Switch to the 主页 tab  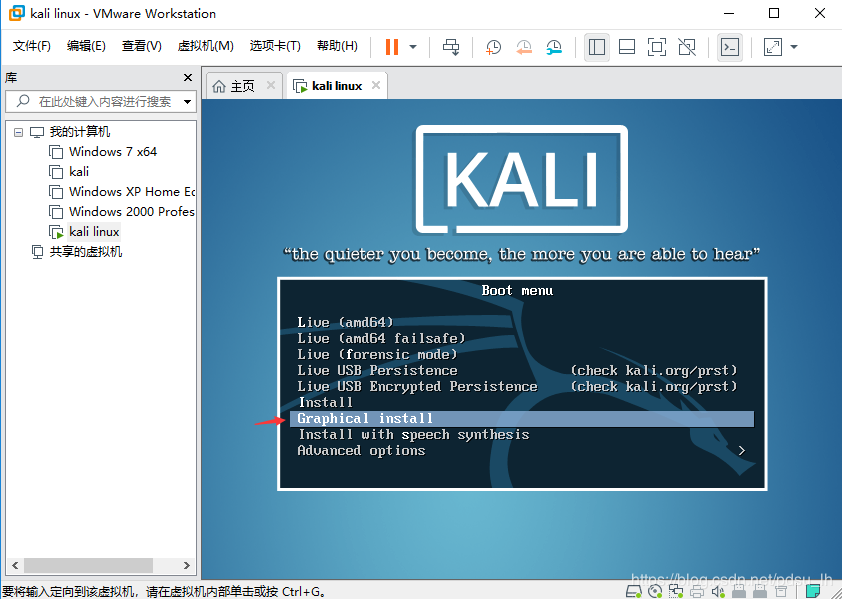click(243, 86)
